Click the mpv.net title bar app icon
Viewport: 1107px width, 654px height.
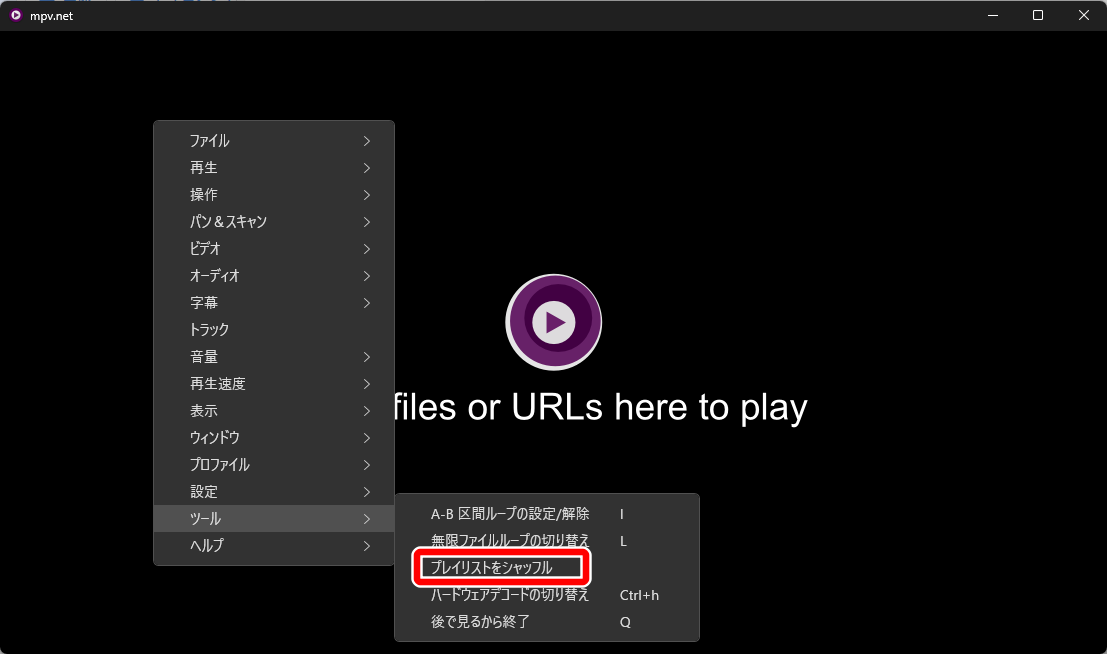[16, 16]
